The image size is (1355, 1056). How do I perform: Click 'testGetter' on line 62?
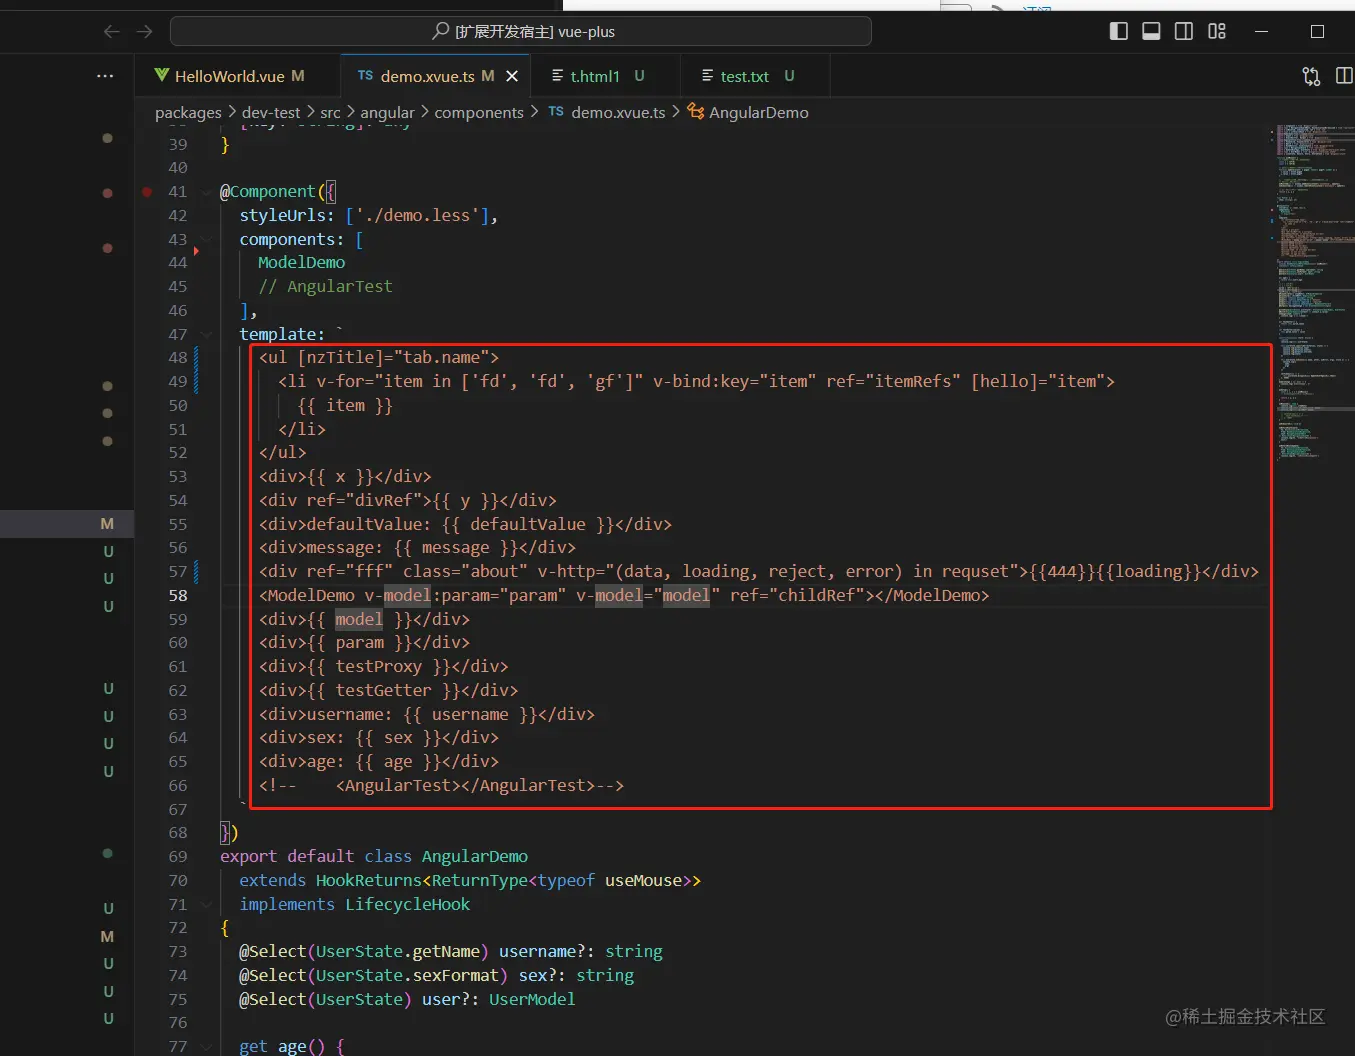[x=384, y=691]
